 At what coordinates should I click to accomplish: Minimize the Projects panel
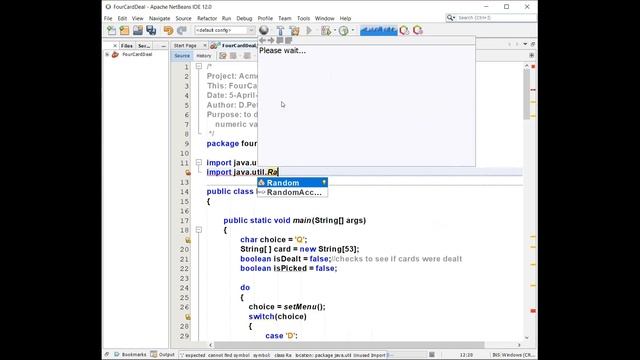pos(164,46)
